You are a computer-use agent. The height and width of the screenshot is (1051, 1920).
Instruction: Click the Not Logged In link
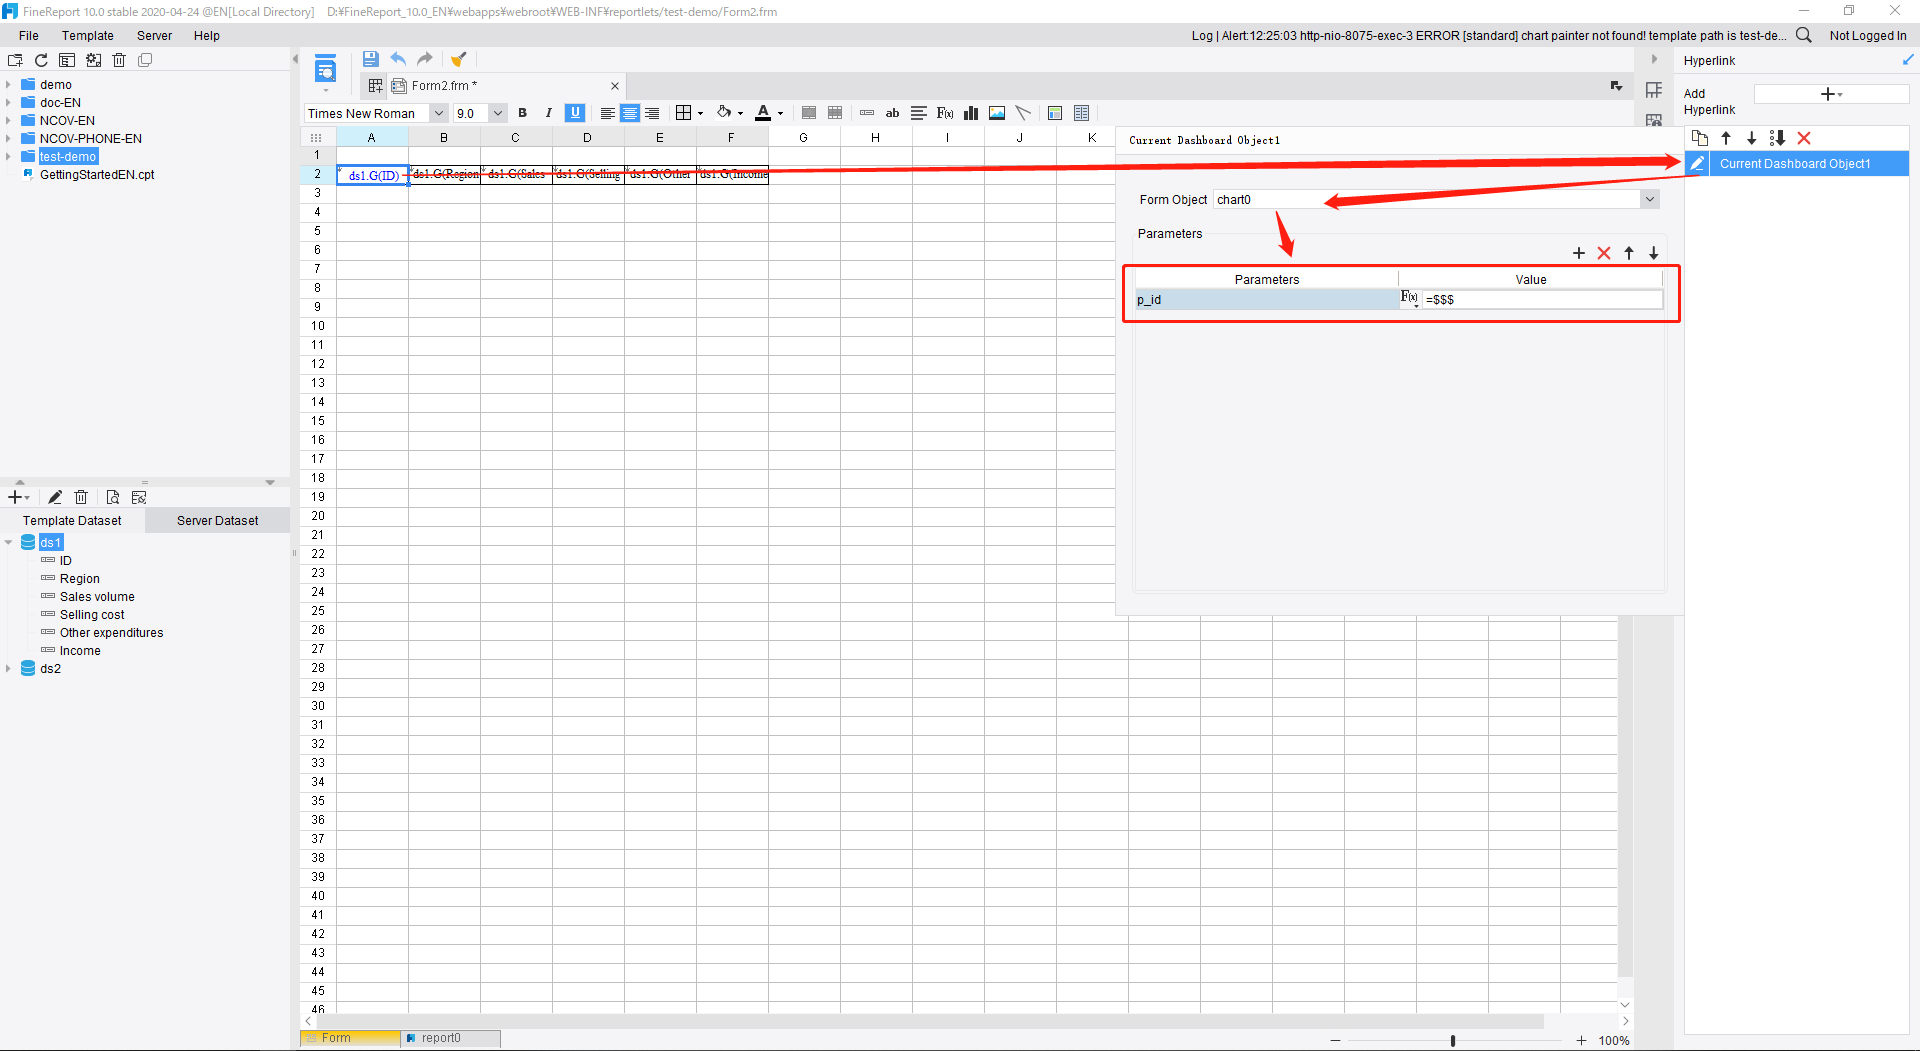click(1868, 35)
